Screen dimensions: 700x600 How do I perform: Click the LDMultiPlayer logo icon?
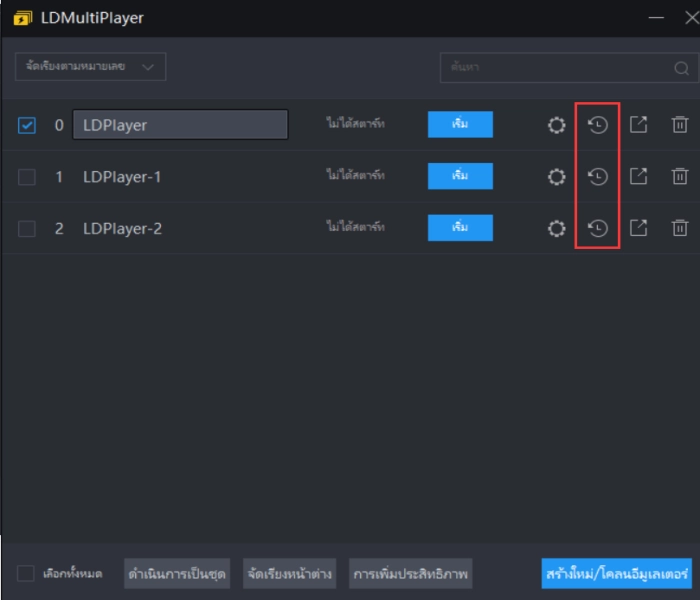(23, 18)
